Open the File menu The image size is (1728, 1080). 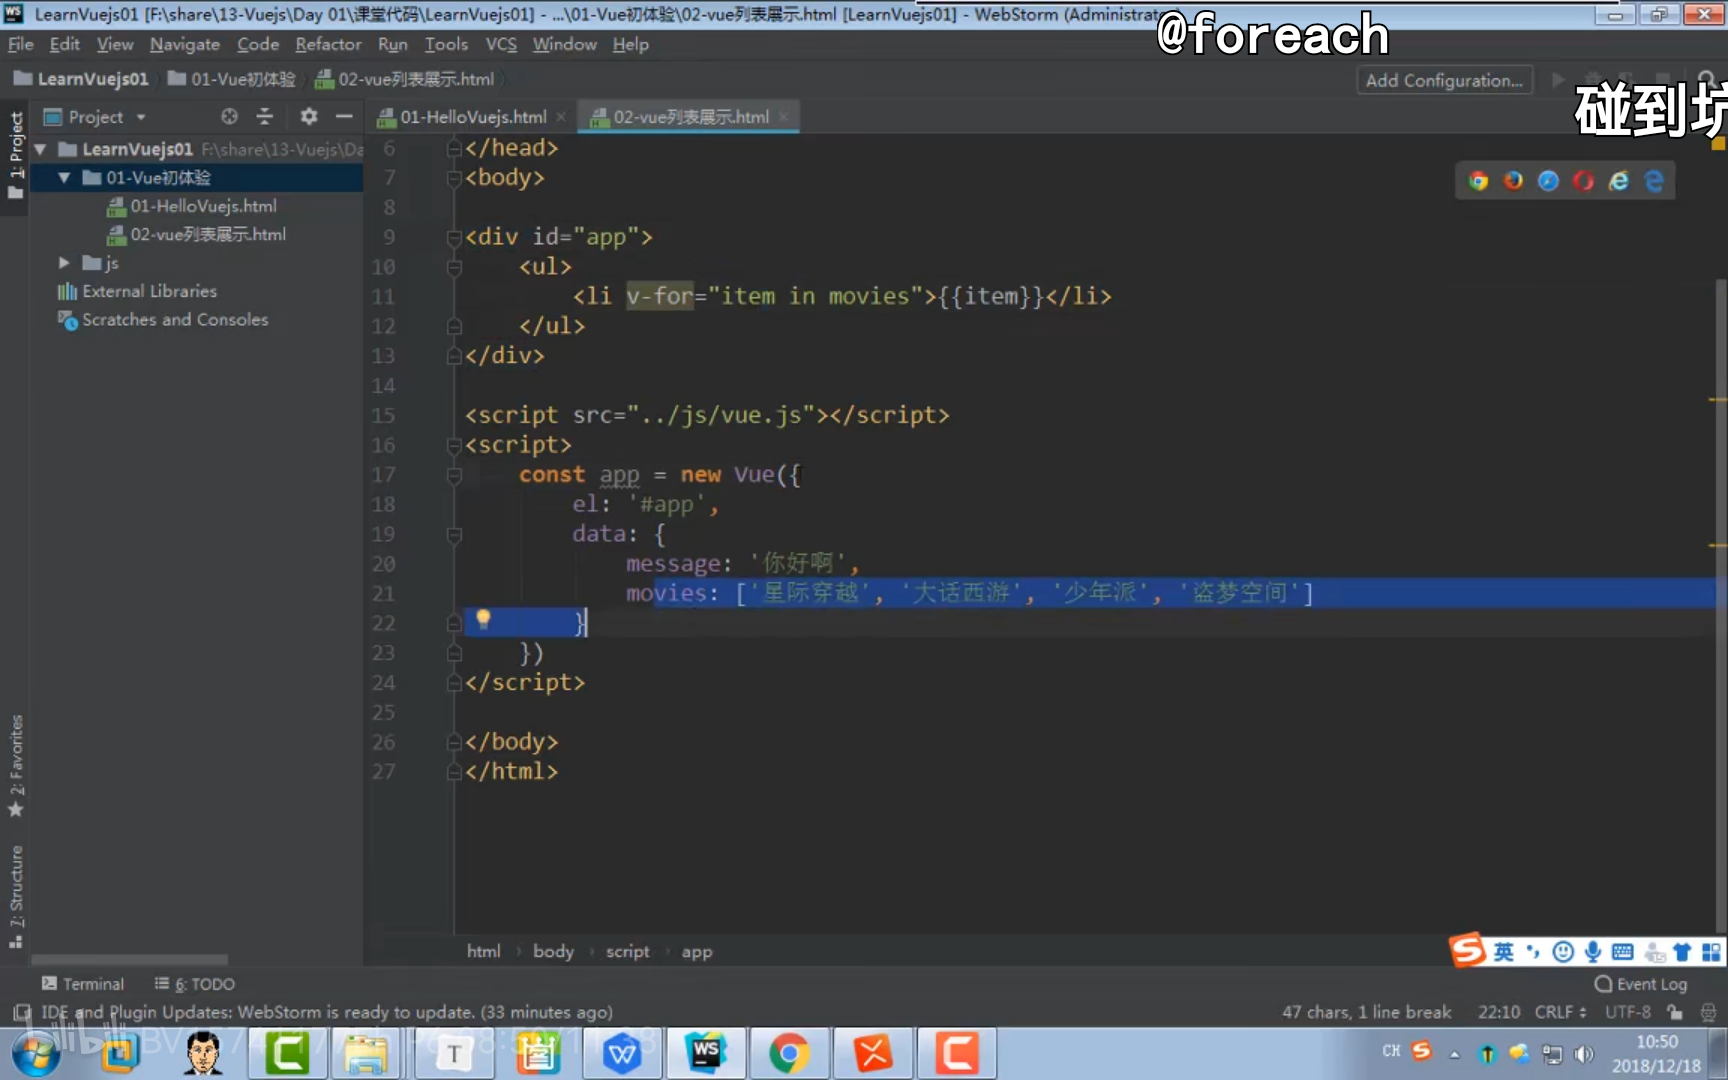[20, 44]
